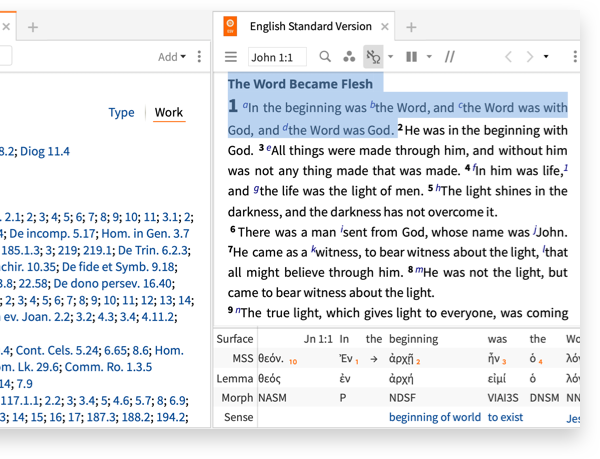The width and height of the screenshot is (600, 459).
Task: Click the MSS row label
Action: pos(243,358)
